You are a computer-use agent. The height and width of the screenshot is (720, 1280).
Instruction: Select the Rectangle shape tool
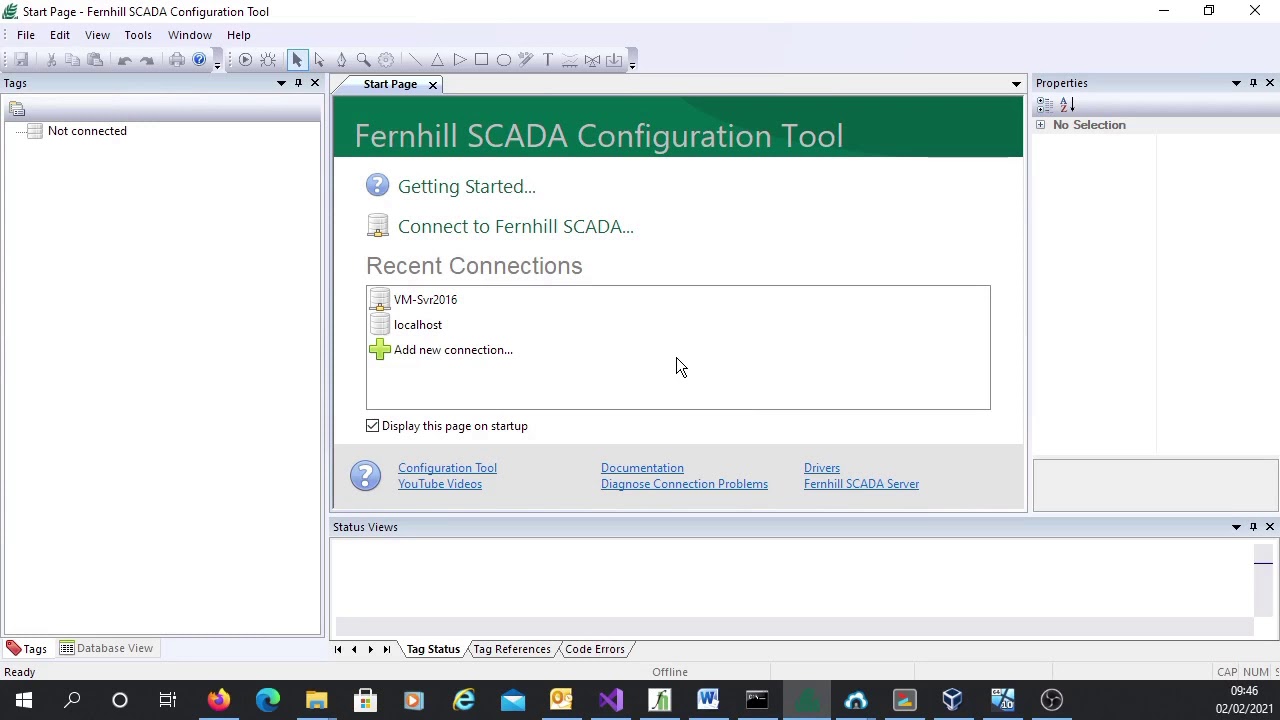pyautogui.click(x=481, y=60)
